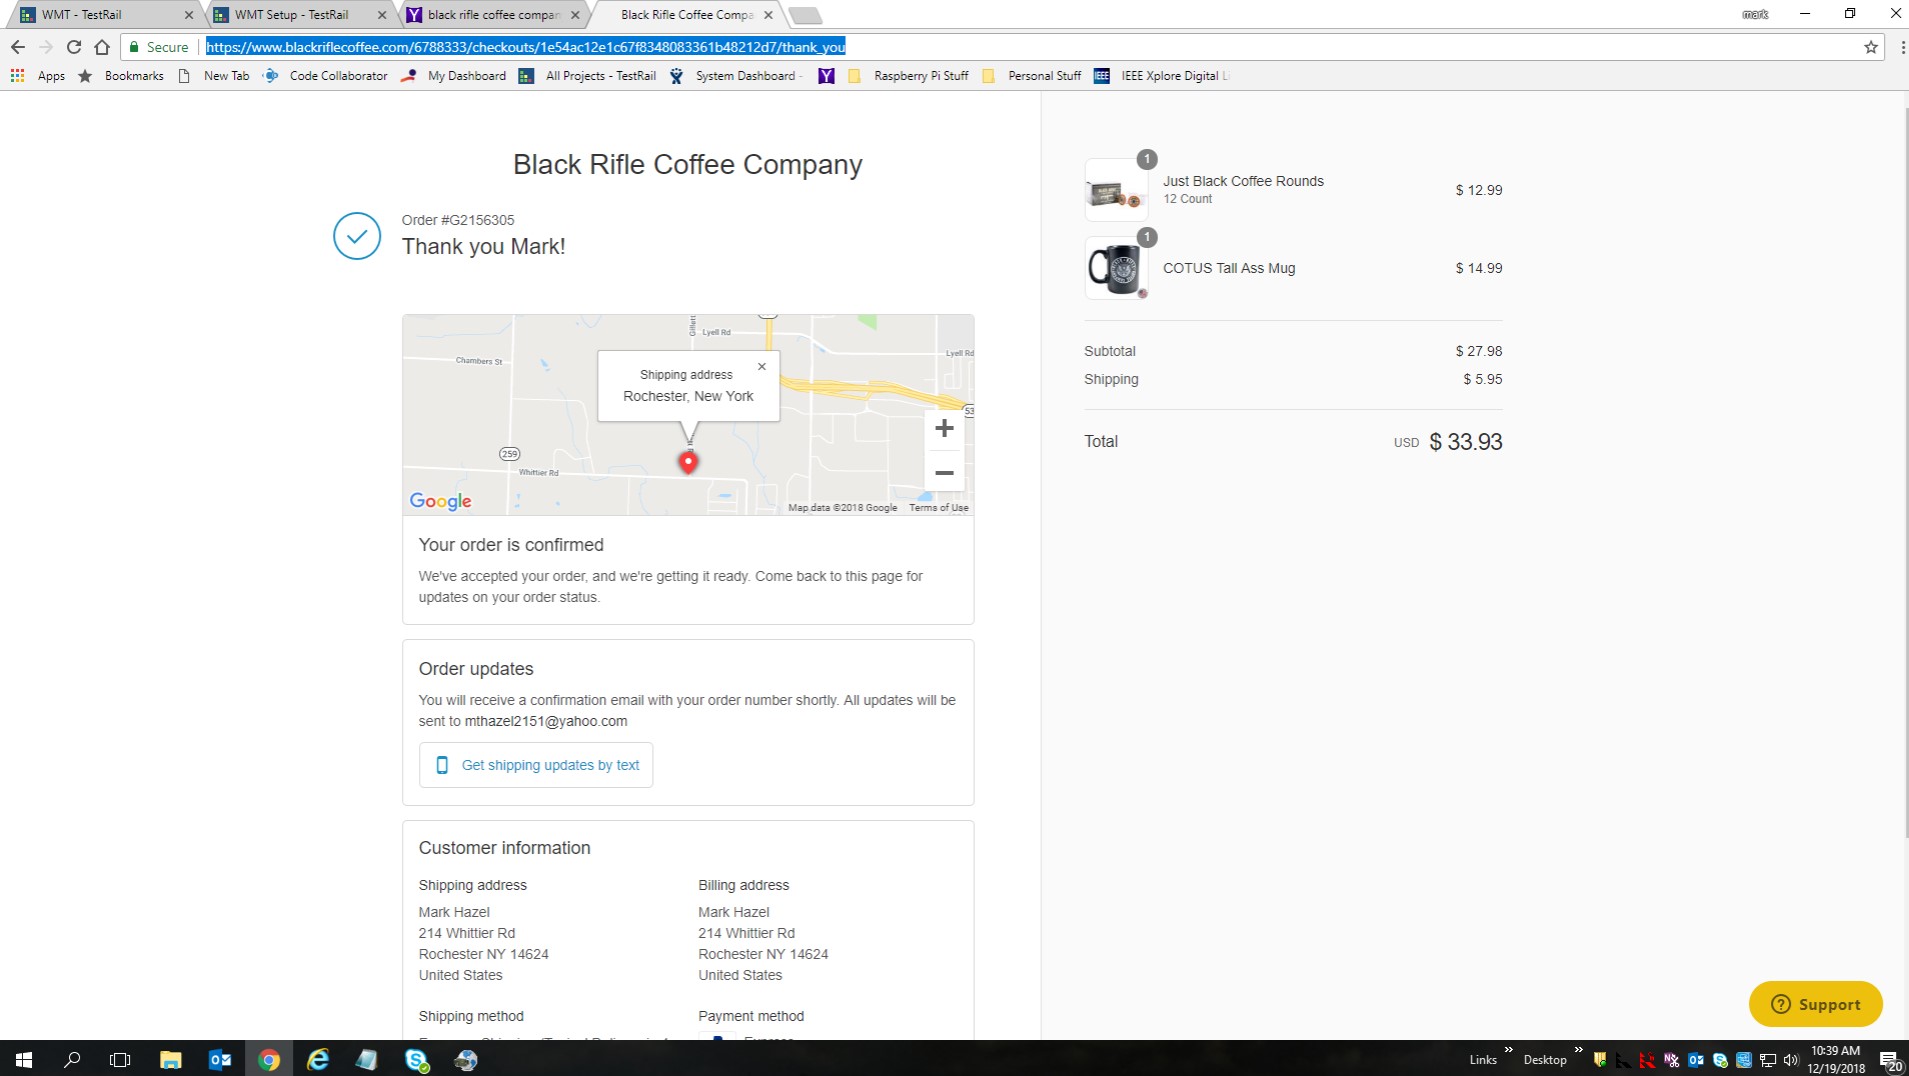Open the yellow Support chat button

1815,1004
